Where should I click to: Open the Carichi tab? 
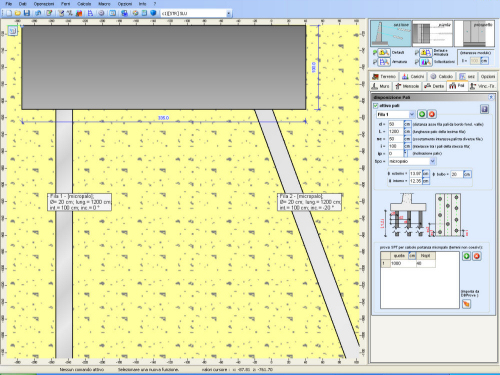pos(413,76)
